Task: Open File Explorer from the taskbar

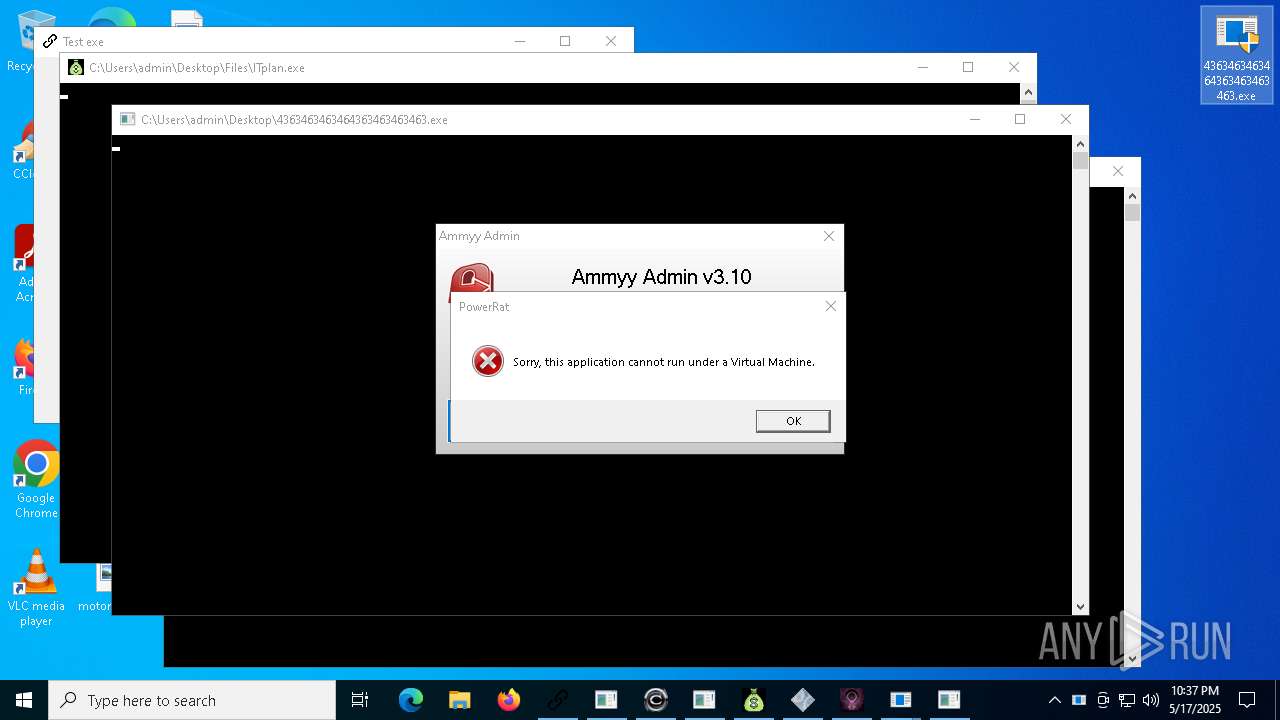Action: coord(459,700)
